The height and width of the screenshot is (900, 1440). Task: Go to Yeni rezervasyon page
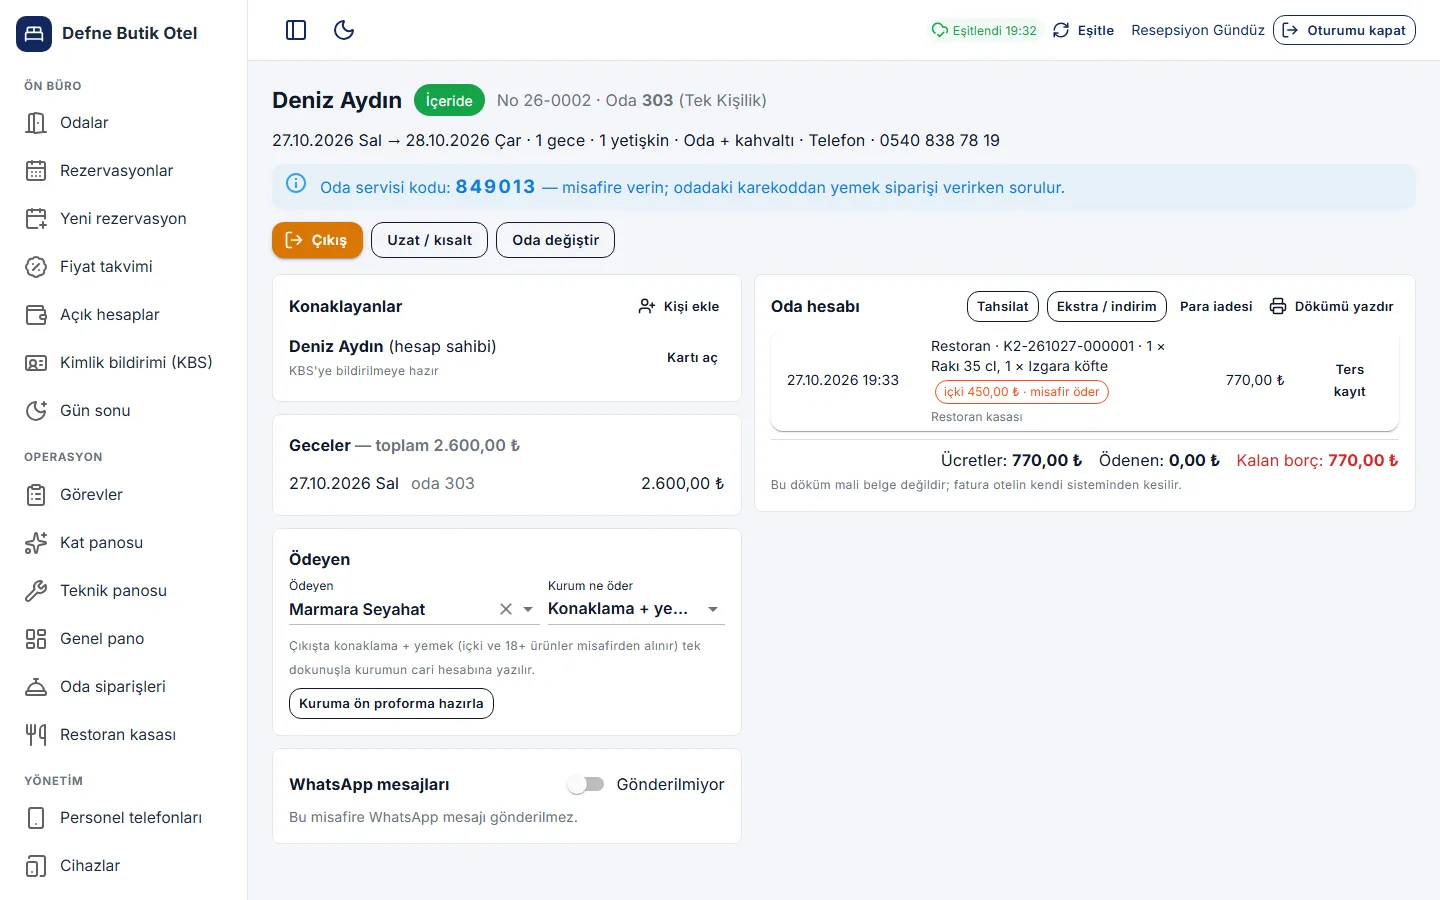[x=123, y=219]
